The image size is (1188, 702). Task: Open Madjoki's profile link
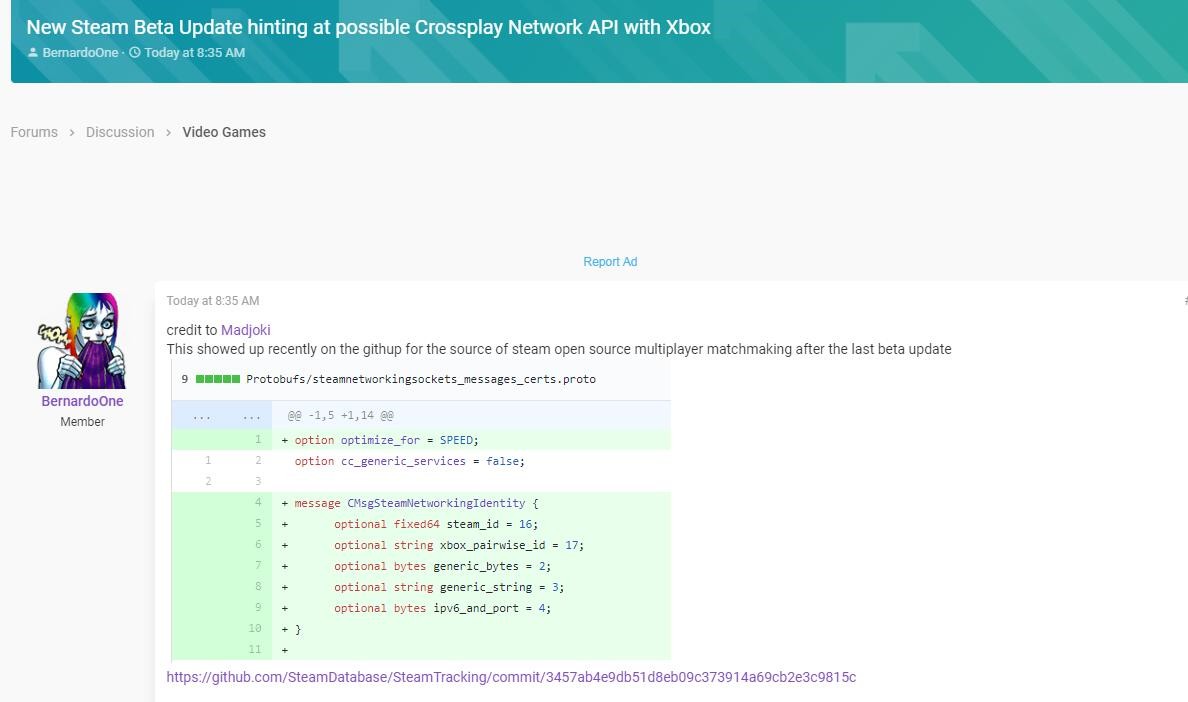point(245,330)
